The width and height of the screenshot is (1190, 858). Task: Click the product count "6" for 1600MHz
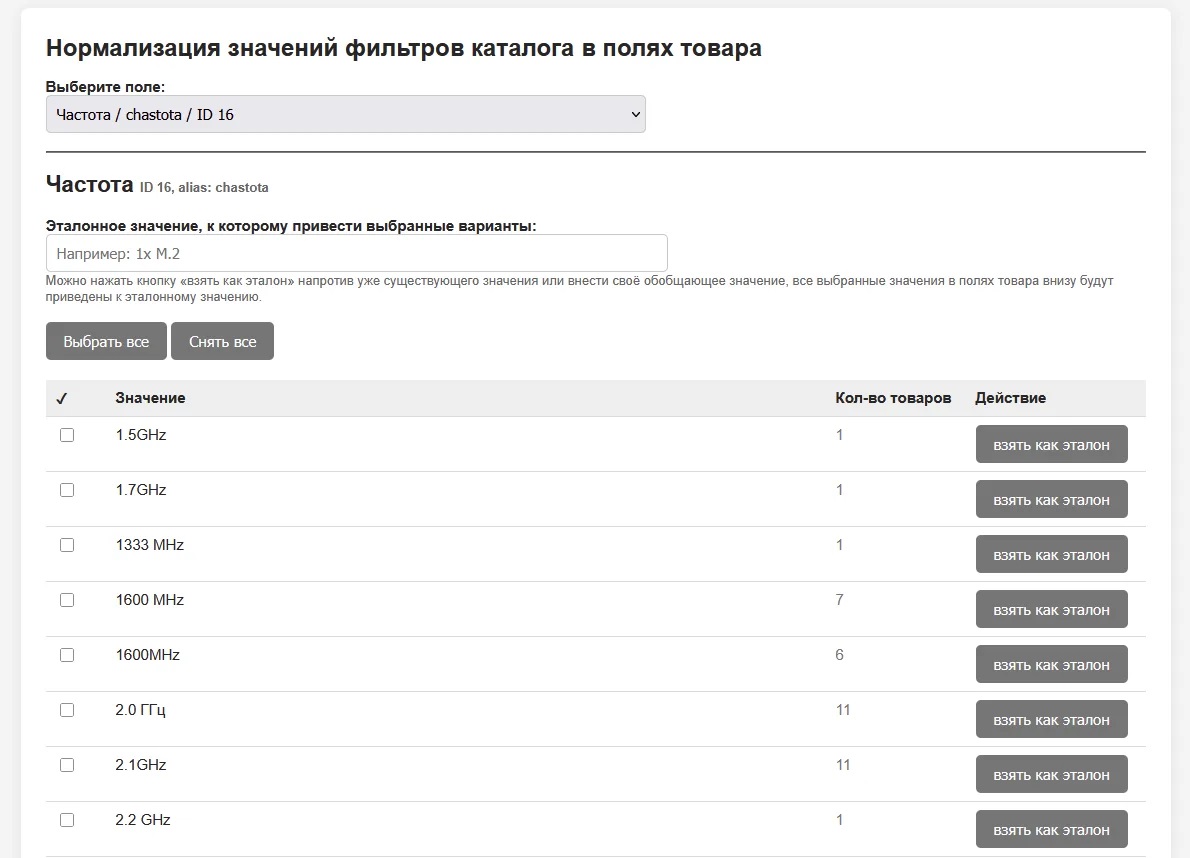pos(839,655)
